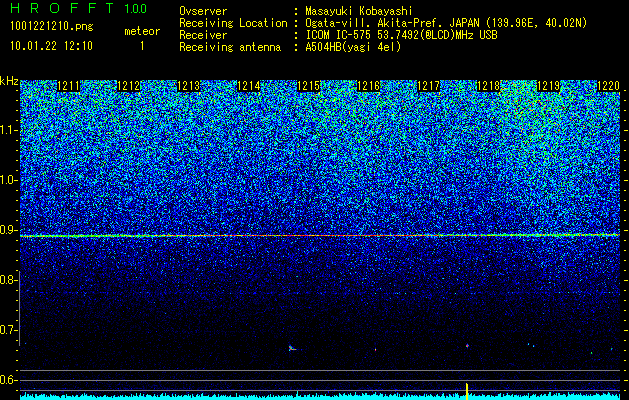Click the ICOM IC-575 receiver text
Image resolution: width=629 pixels, height=400 pixels.
point(402,35)
